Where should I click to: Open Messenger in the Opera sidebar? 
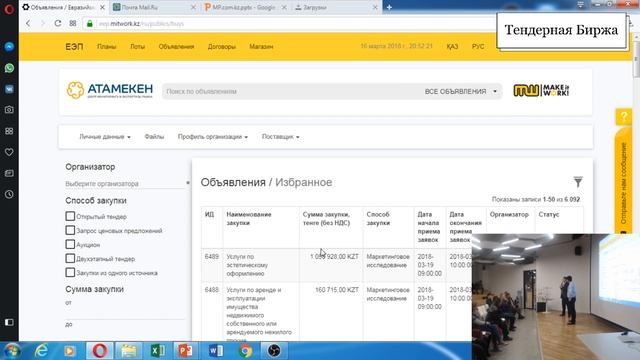point(9,47)
